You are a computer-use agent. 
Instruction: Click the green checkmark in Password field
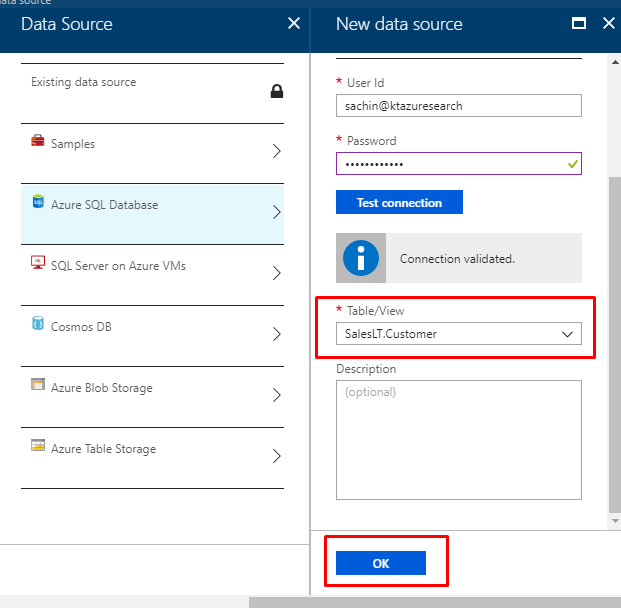(x=572, y=164)
